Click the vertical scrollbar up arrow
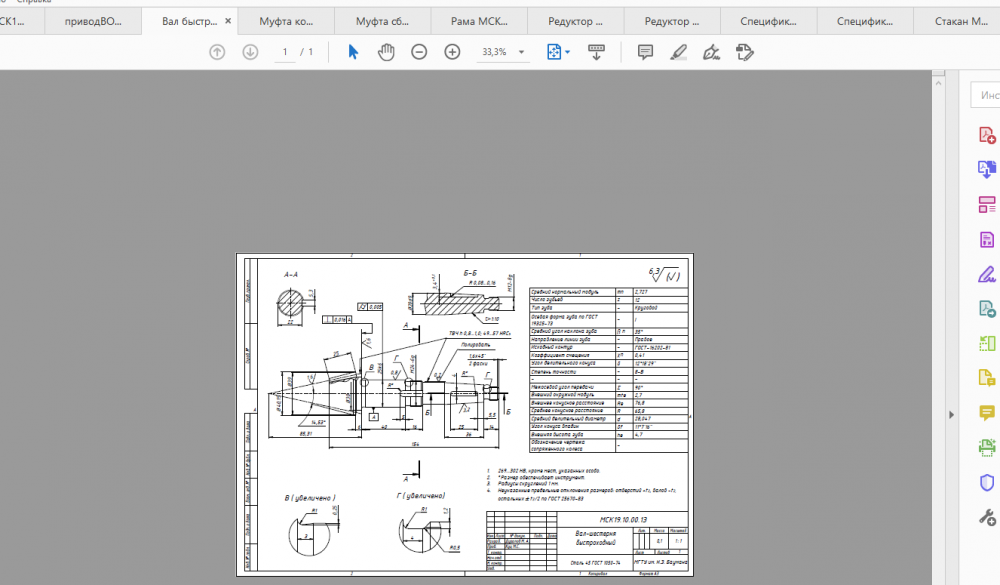The height and width of the screenshot is (585, 1000). coord(938,83)
